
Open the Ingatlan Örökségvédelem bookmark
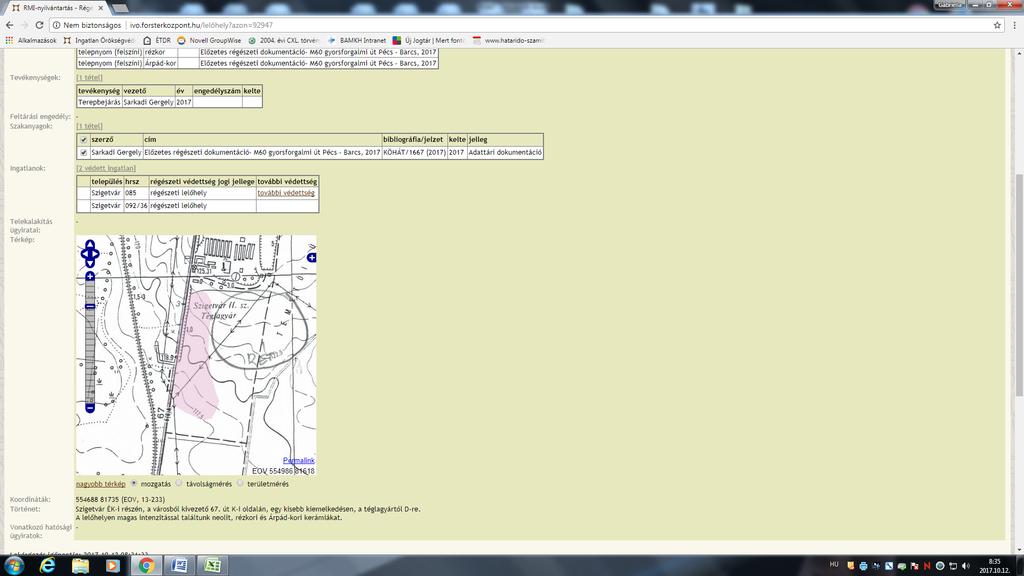tap(99, 40)
